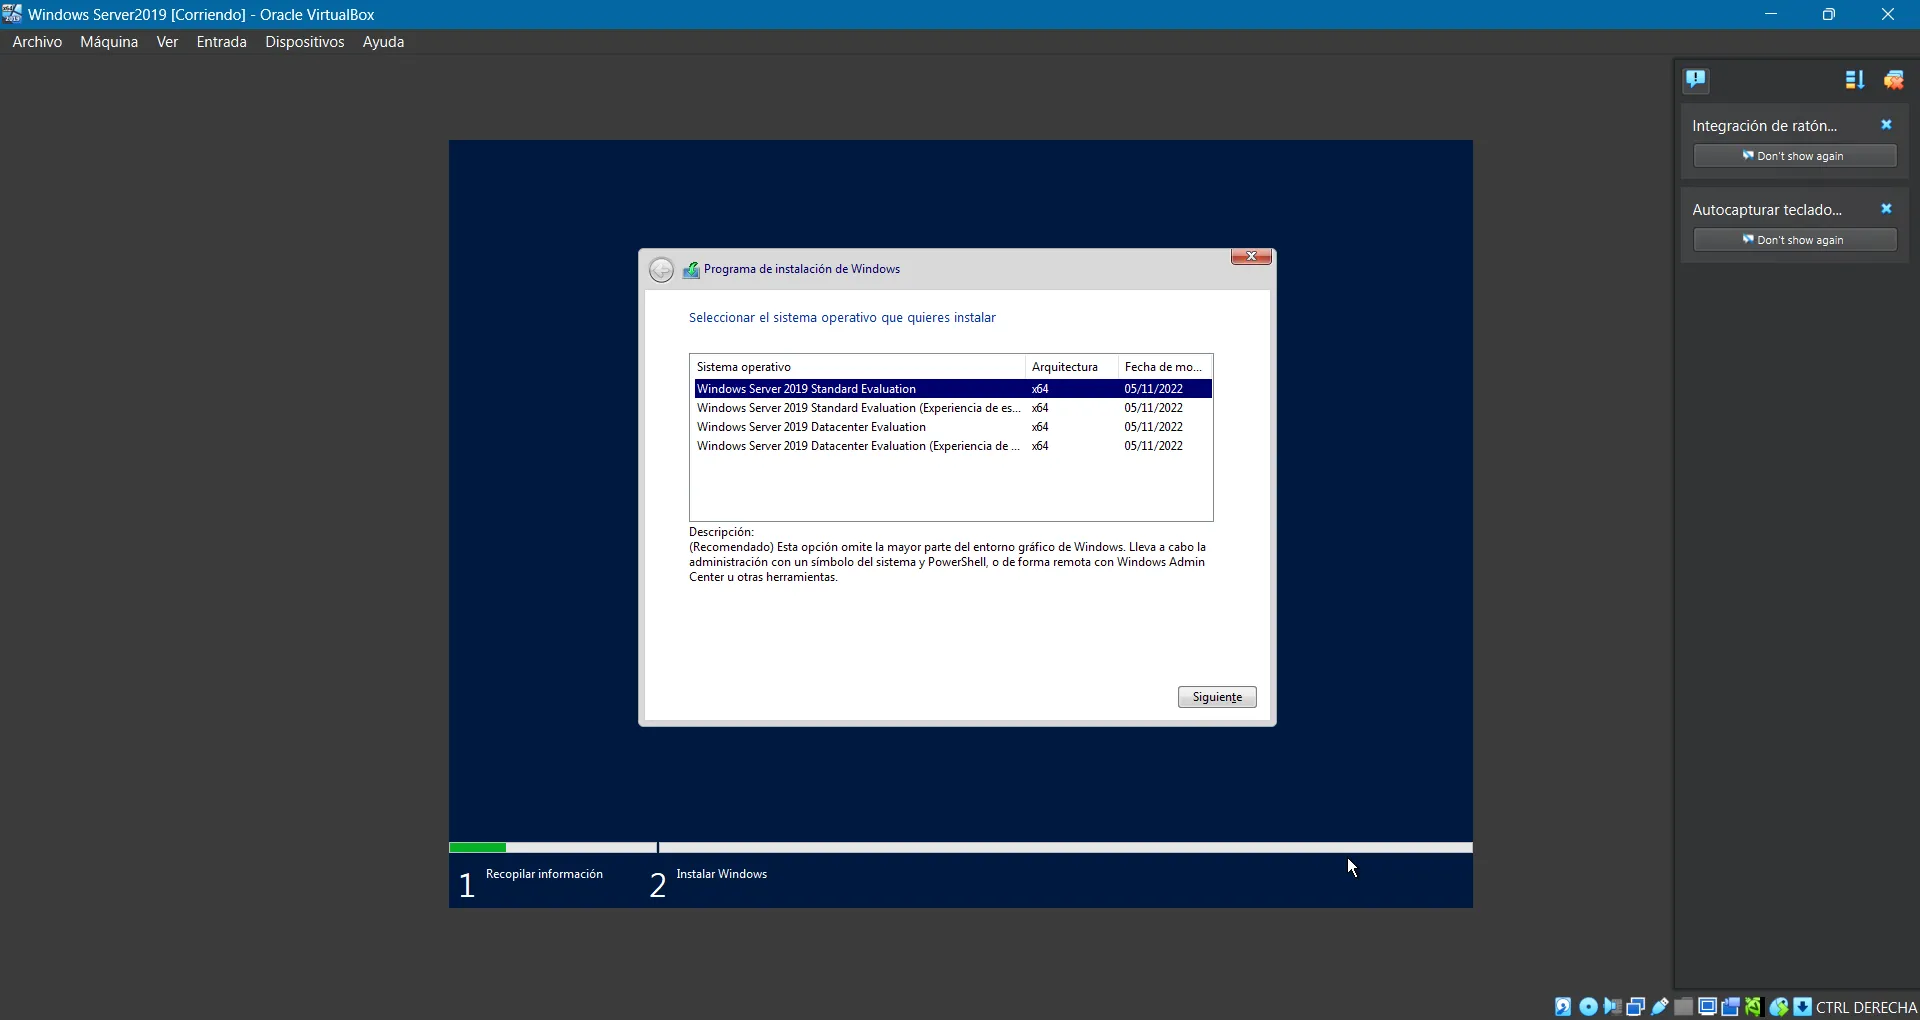Click the Arquitectura column header

pyautogui.click(x=1071, y=367)
